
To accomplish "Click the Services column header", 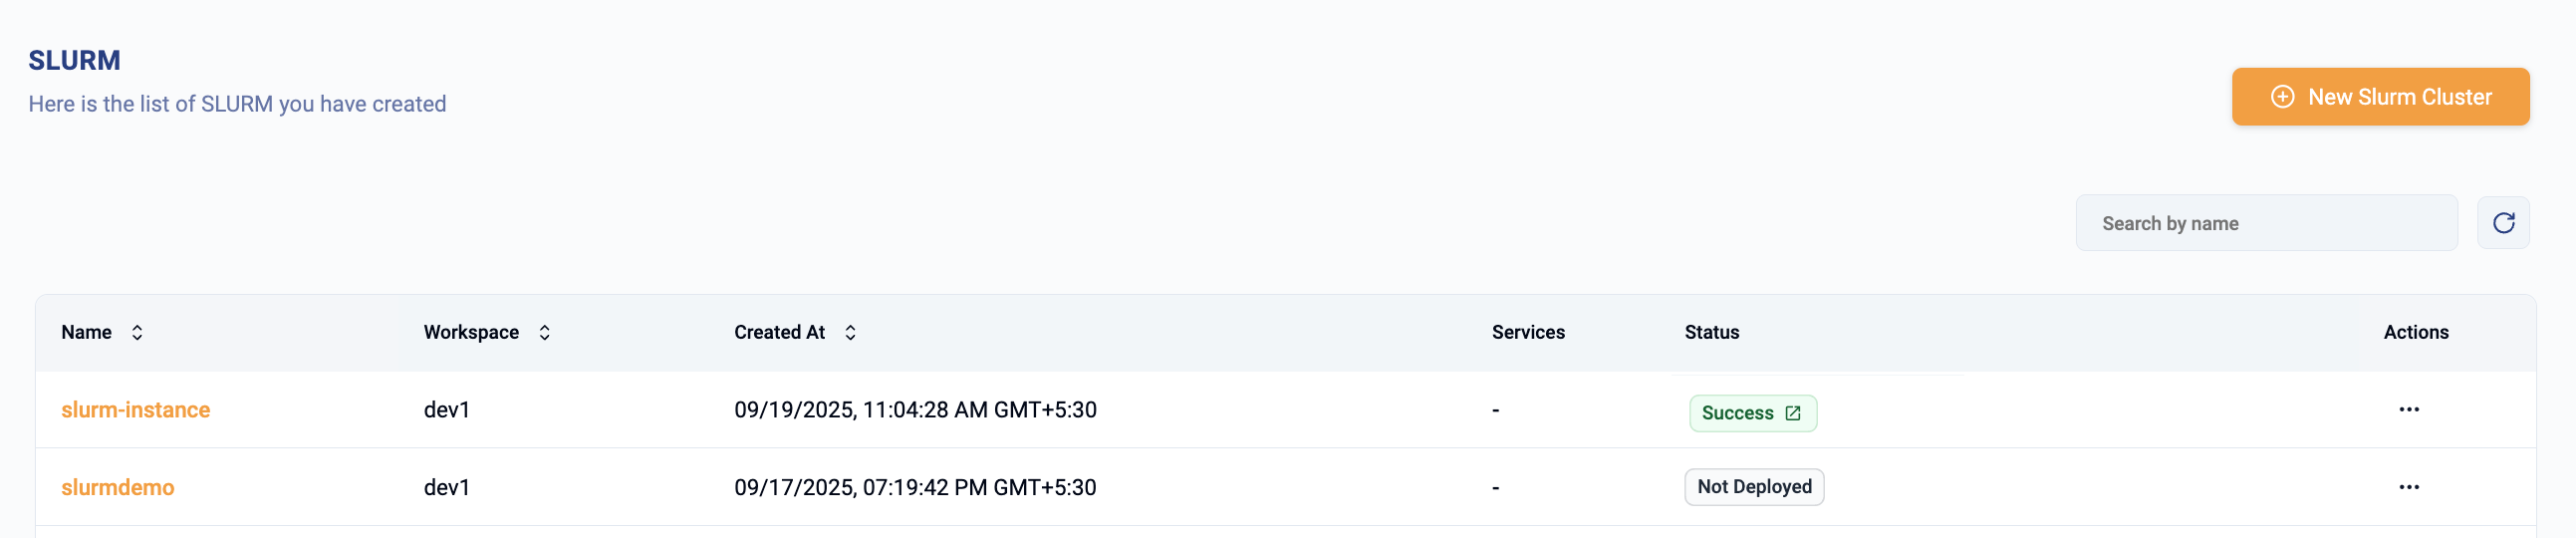I will click(1528, 332).
